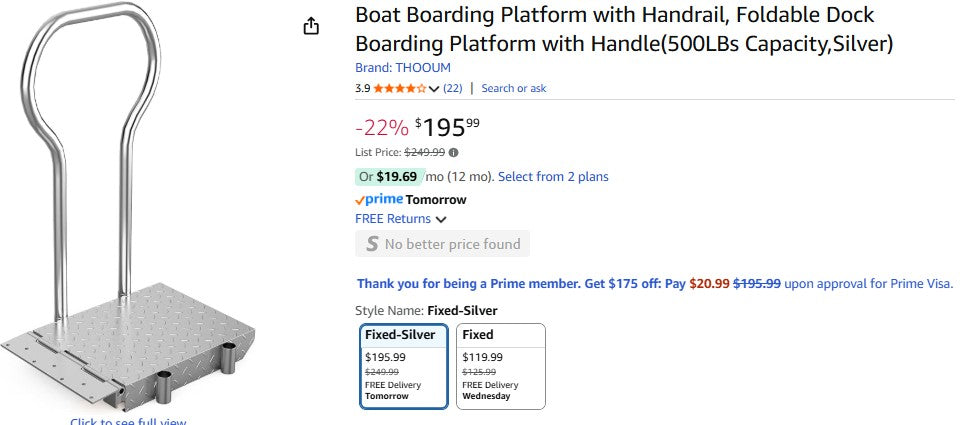962x425 pixels.
Task: Select the Fixed-Silver style option
Action: pyautogui.click(x=403, y=366)
